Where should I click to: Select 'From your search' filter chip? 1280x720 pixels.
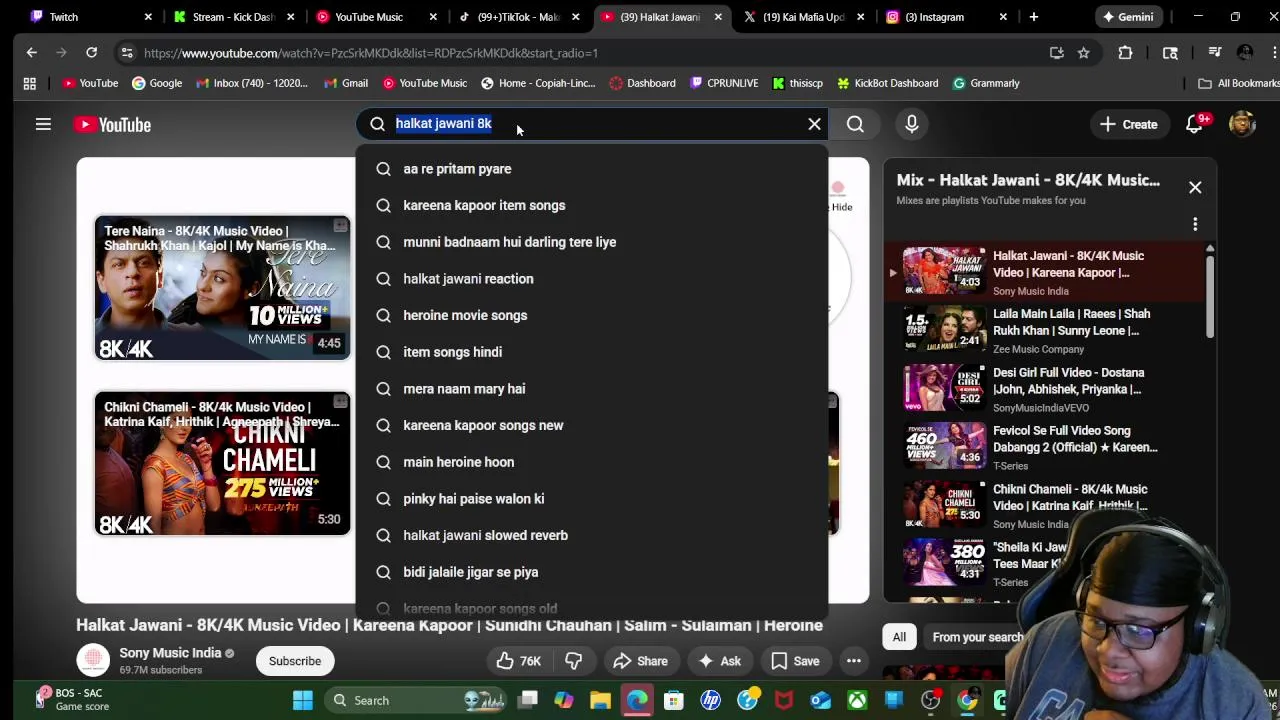click(x=977, y=637)
